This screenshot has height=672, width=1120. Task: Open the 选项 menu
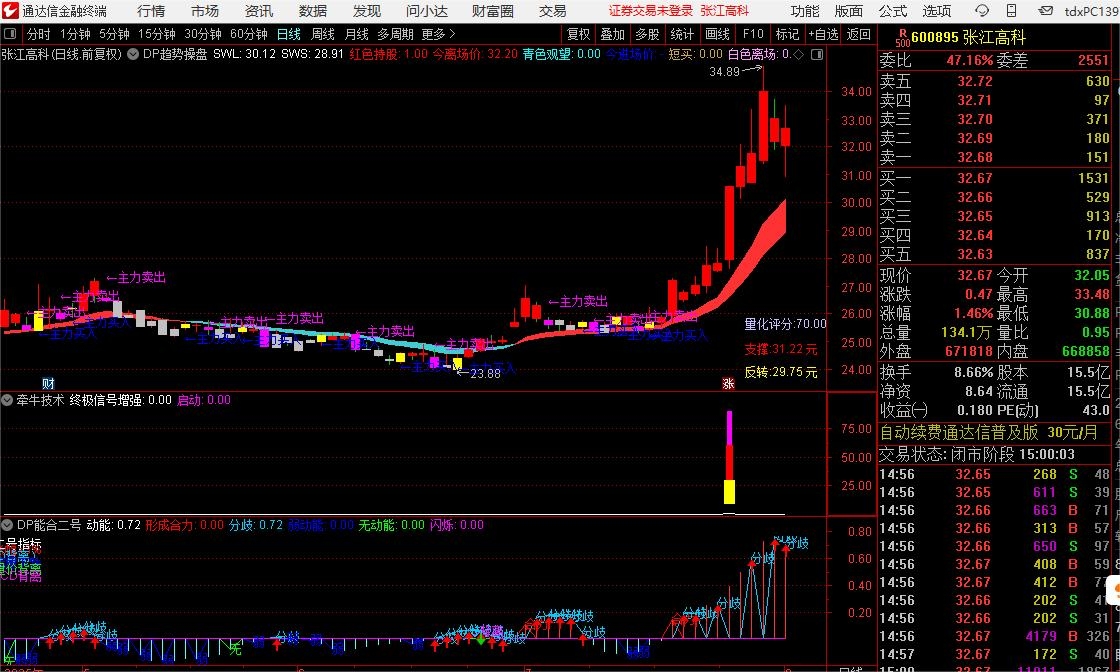click(936, 11)
